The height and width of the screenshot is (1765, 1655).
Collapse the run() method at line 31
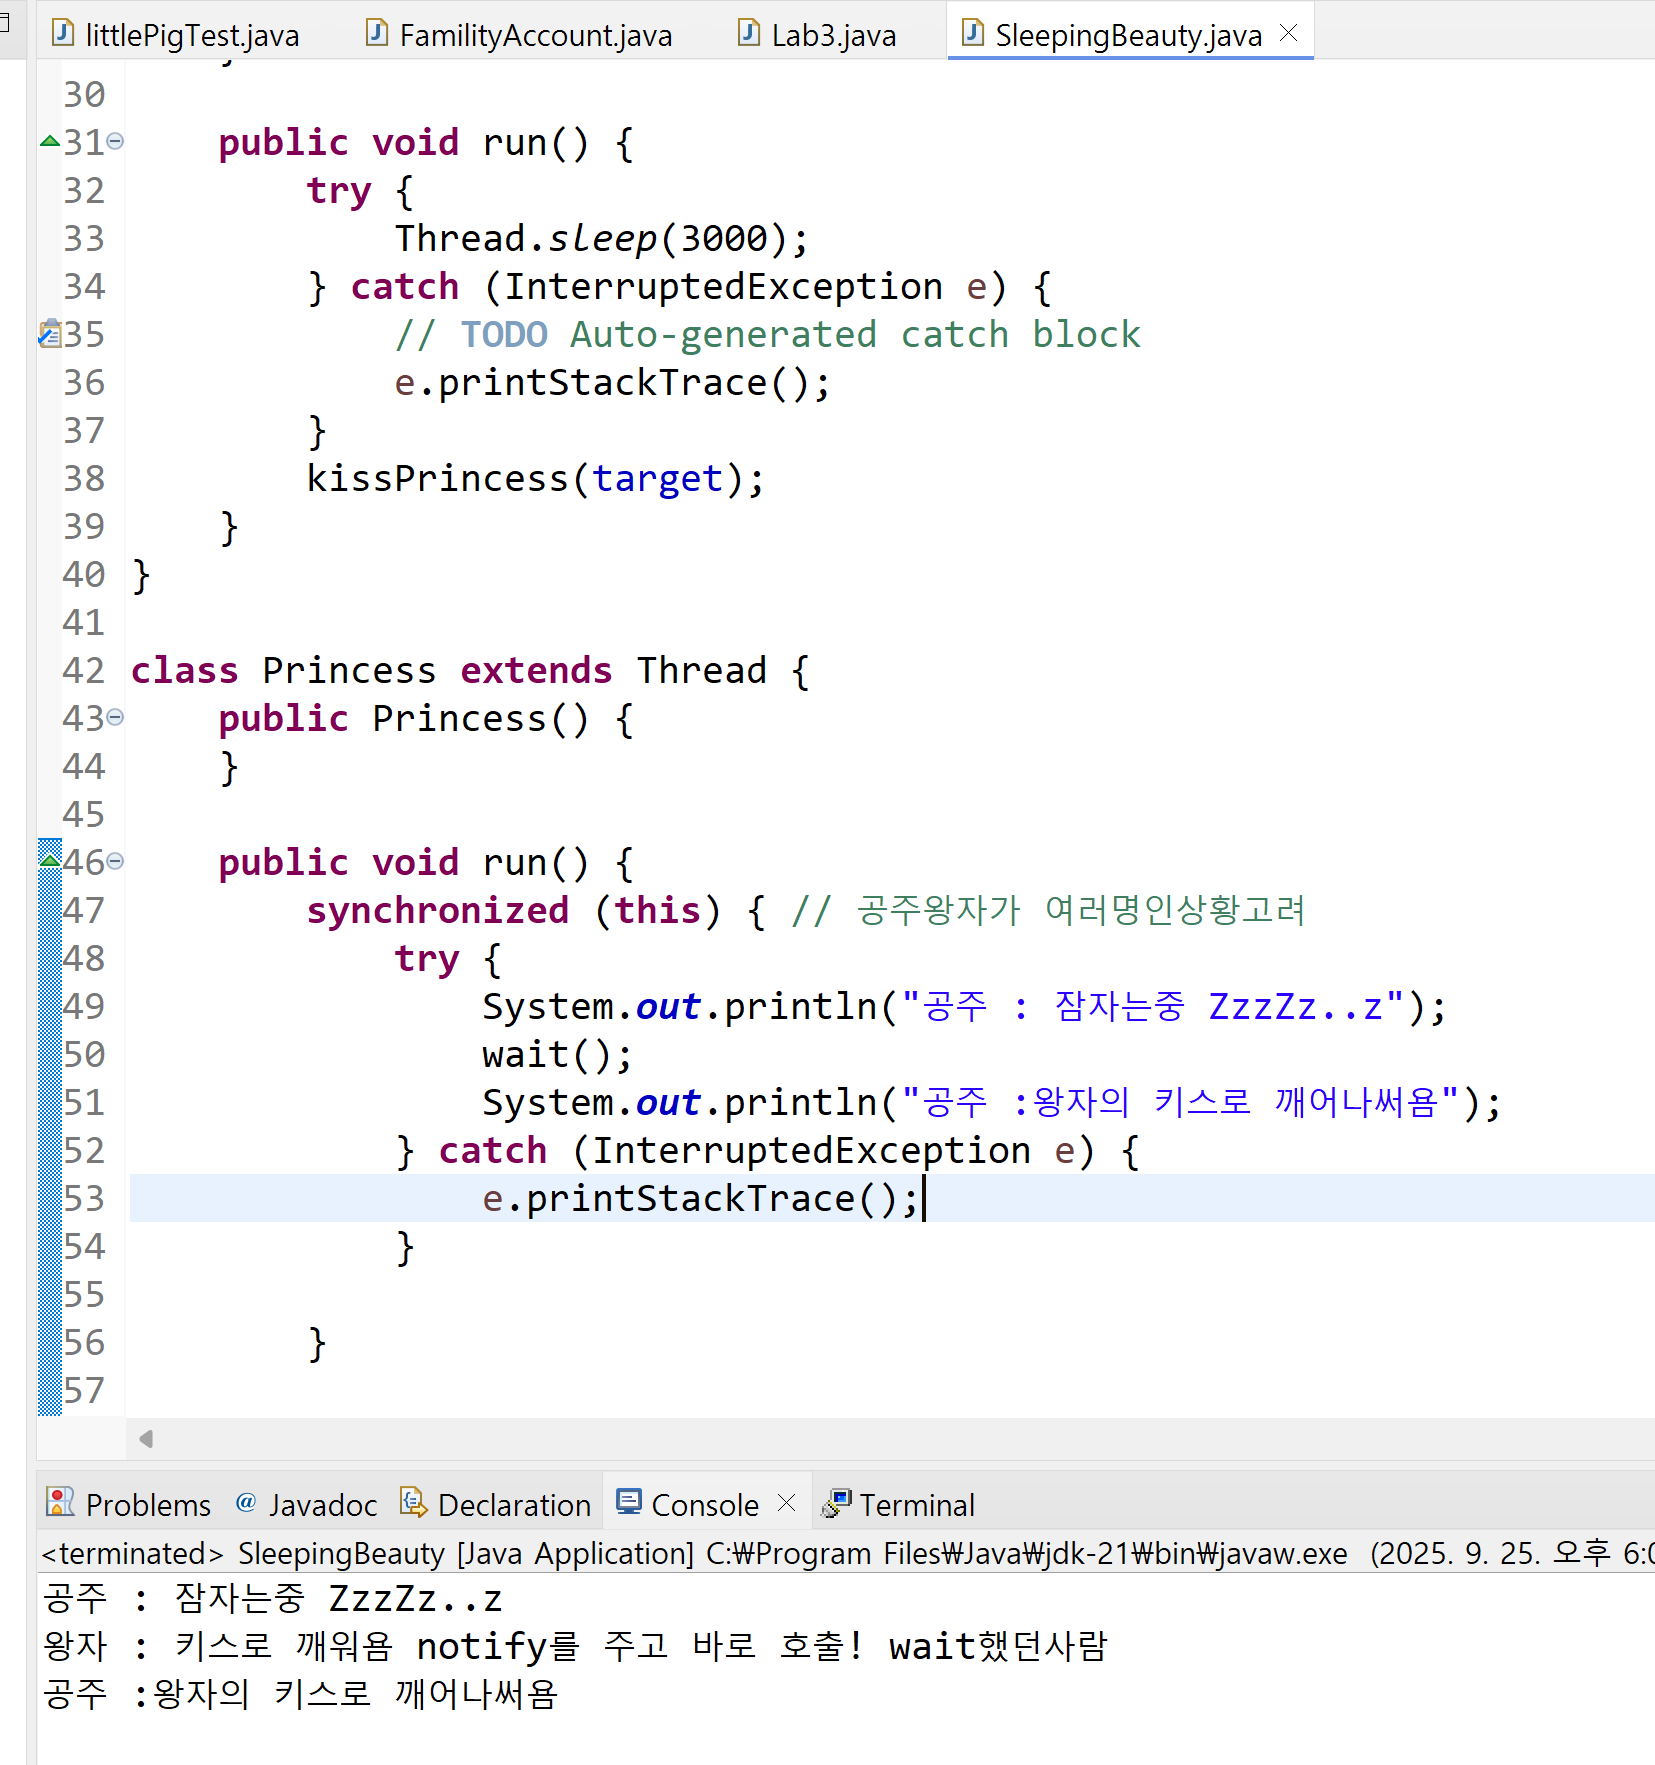[115, 141]
